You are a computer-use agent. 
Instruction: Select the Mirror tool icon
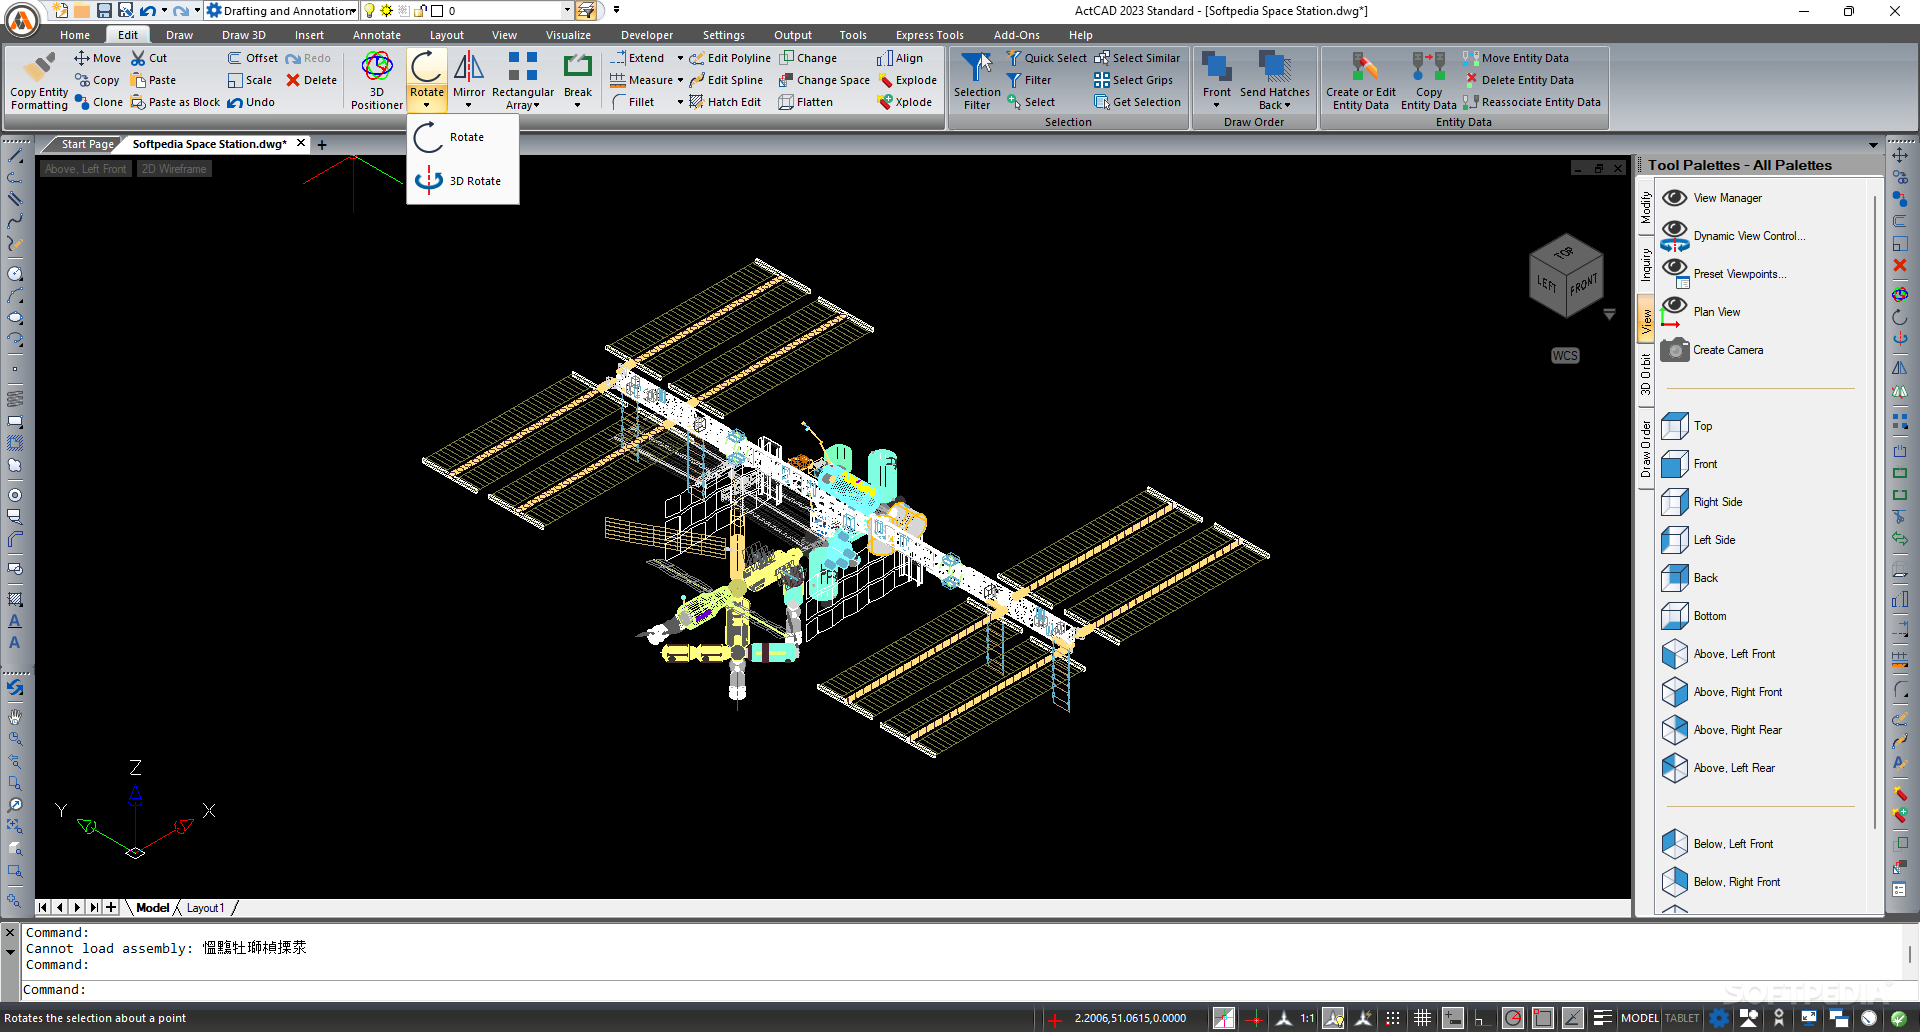click(x=469, y=68)
